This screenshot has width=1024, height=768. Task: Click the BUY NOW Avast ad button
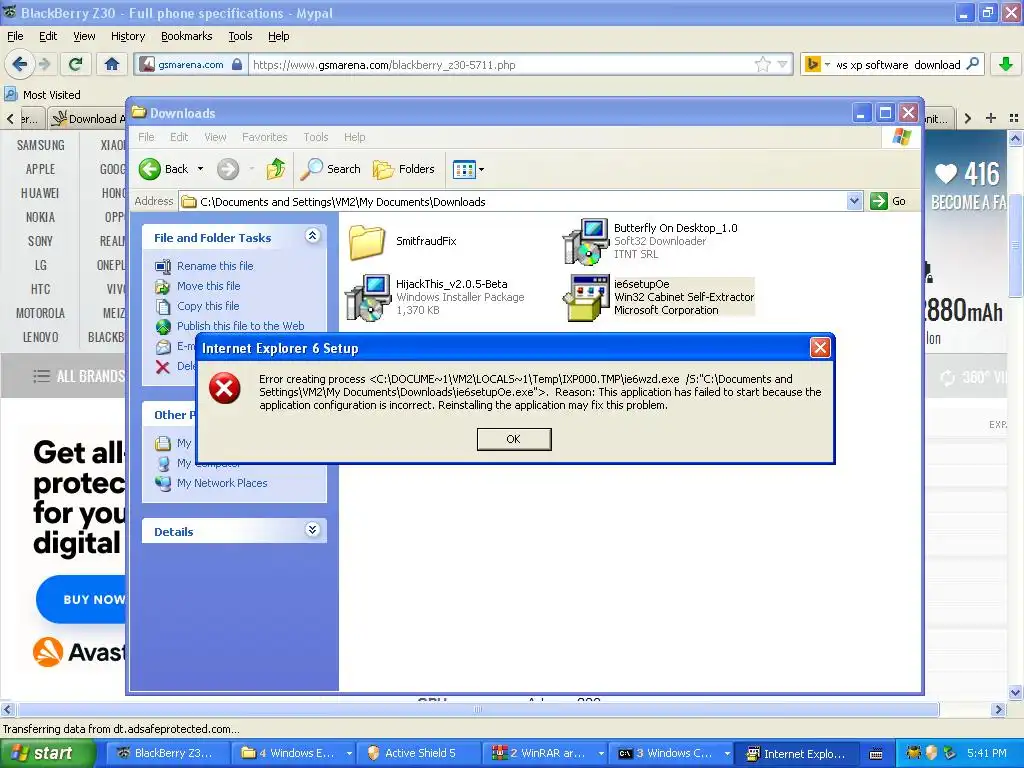coord(82,599)
